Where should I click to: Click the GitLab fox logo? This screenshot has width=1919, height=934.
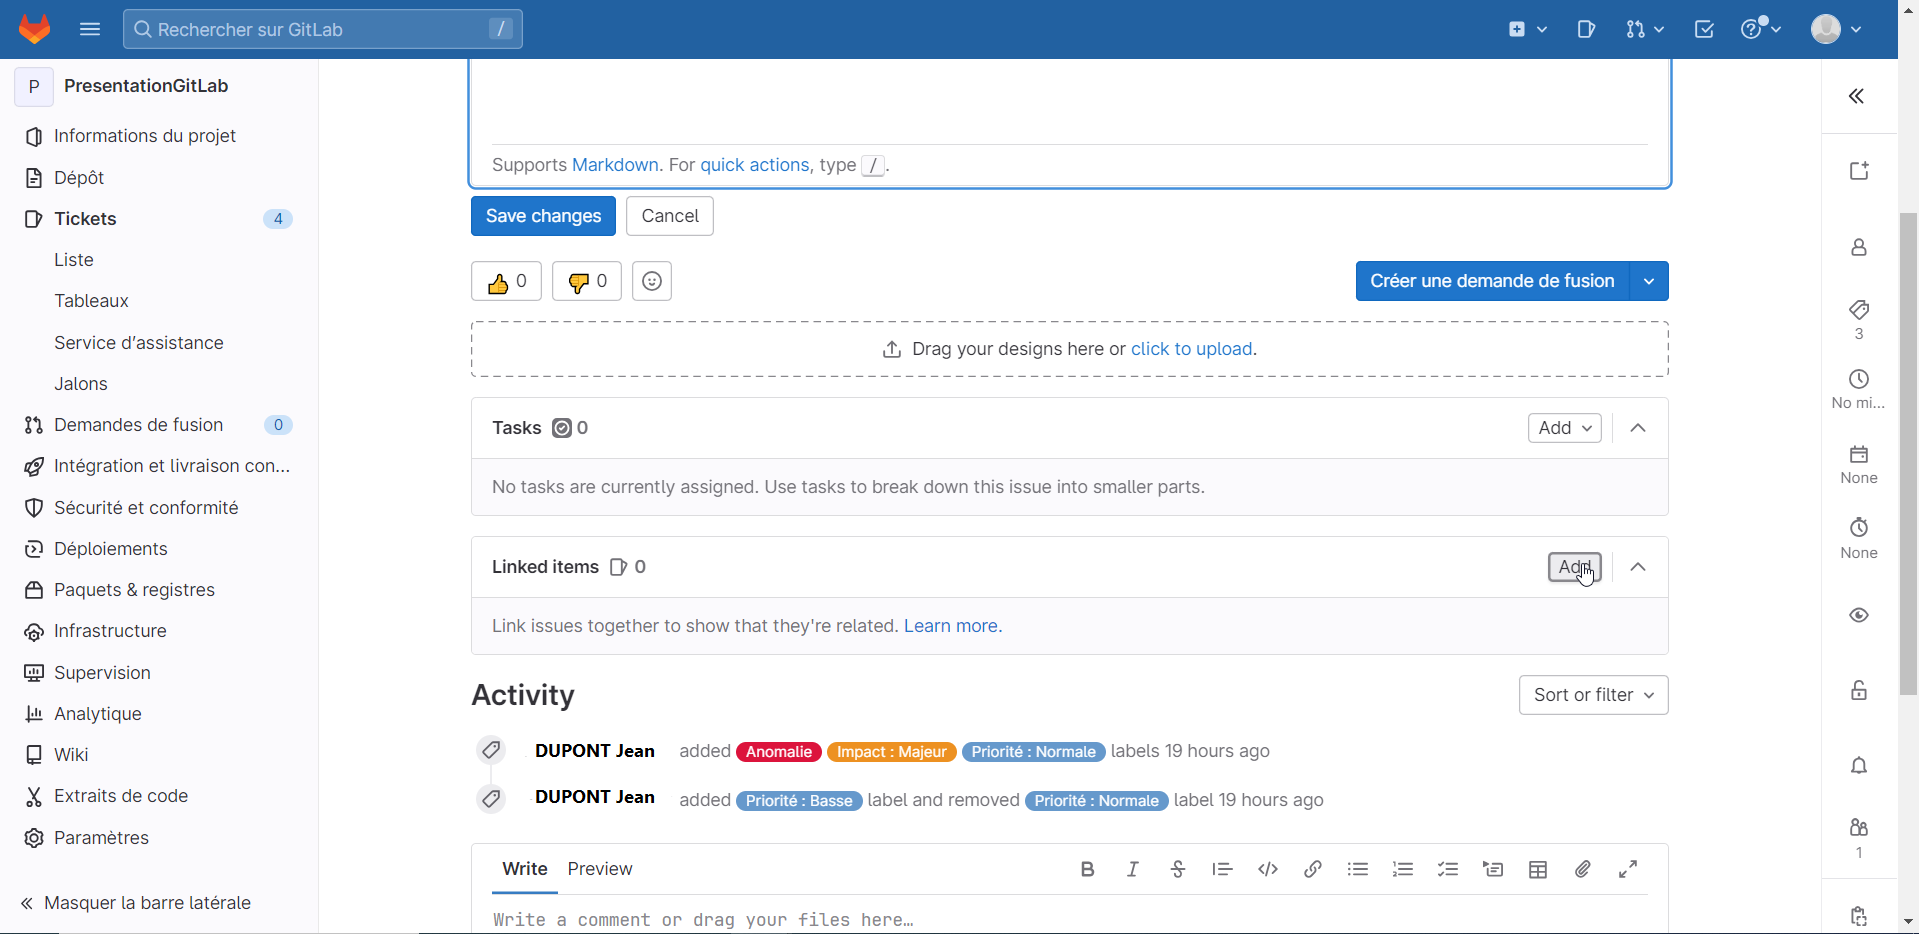point(35,29)
